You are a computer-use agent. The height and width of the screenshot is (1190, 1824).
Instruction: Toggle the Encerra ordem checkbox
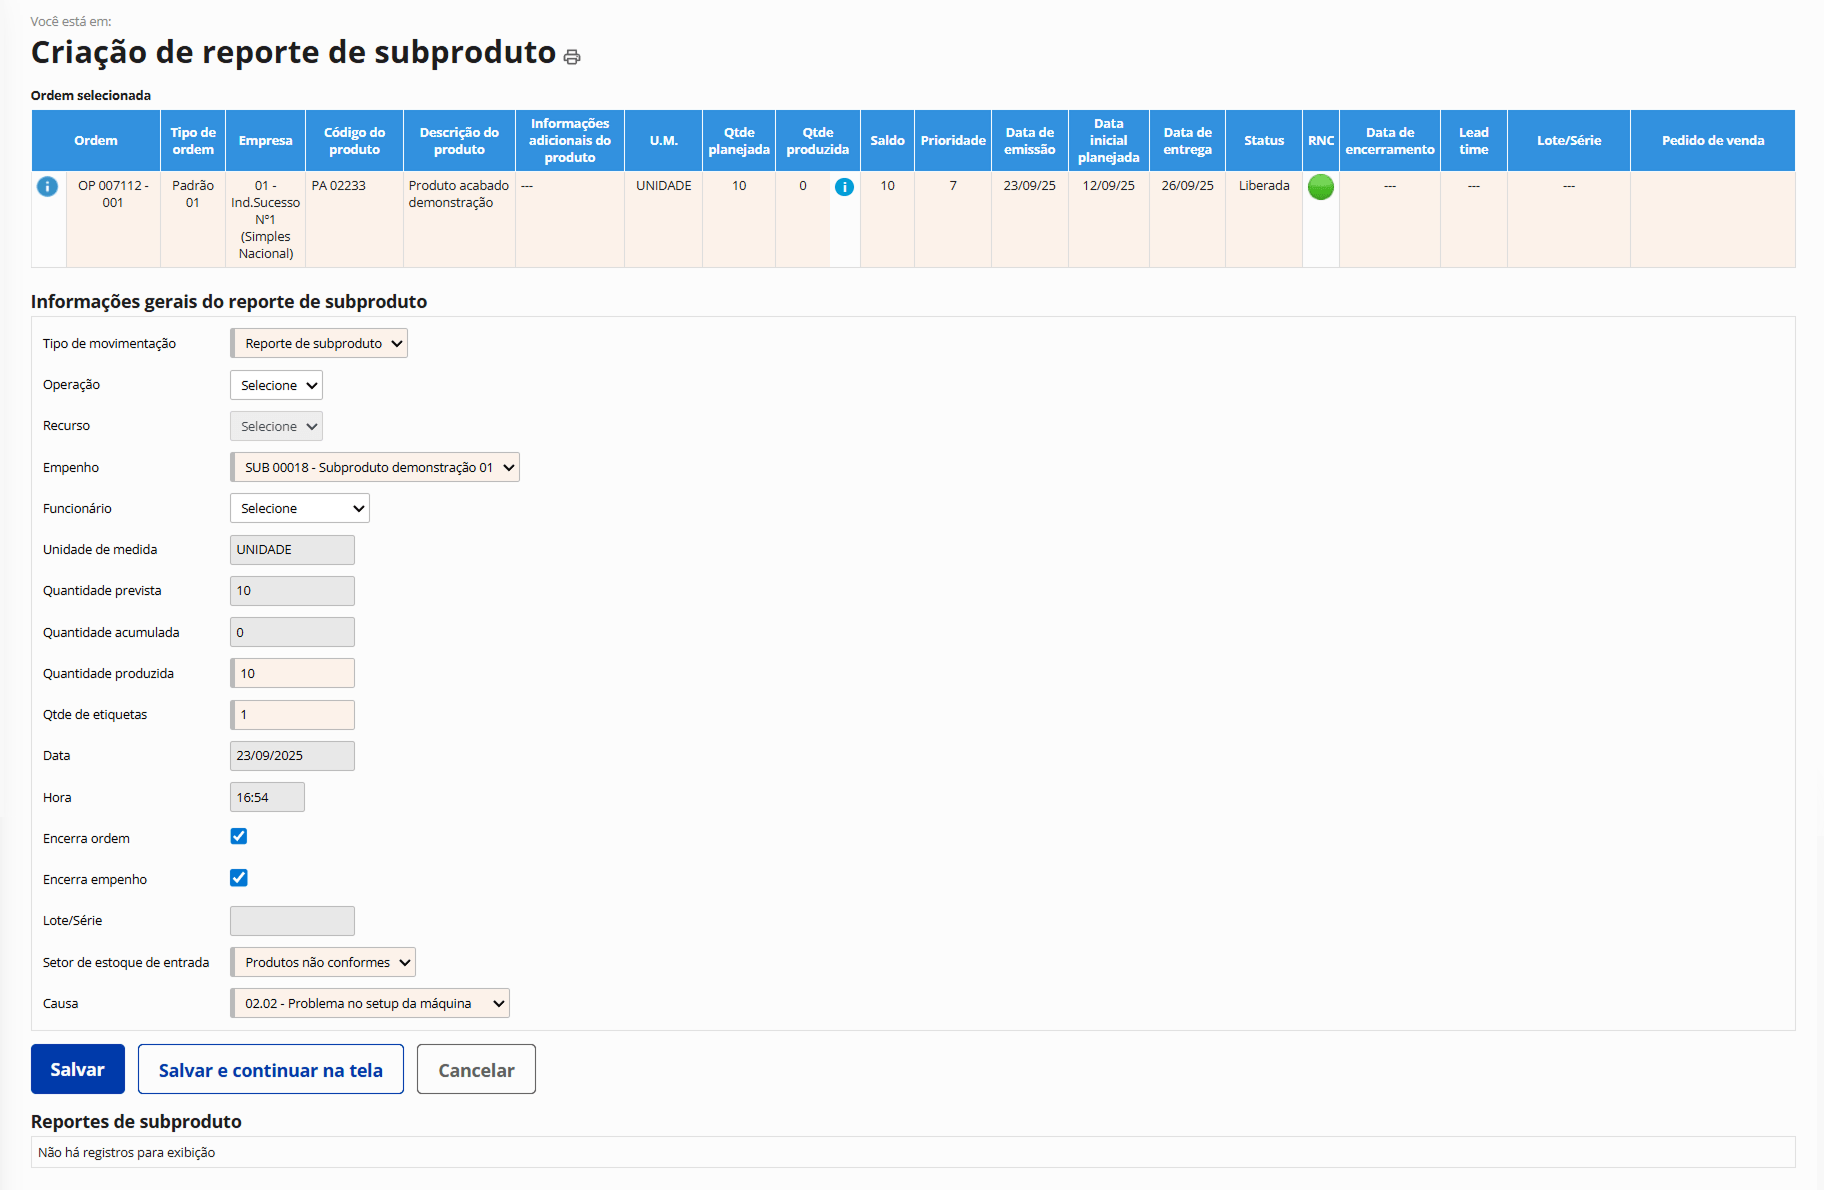point(239,837)
